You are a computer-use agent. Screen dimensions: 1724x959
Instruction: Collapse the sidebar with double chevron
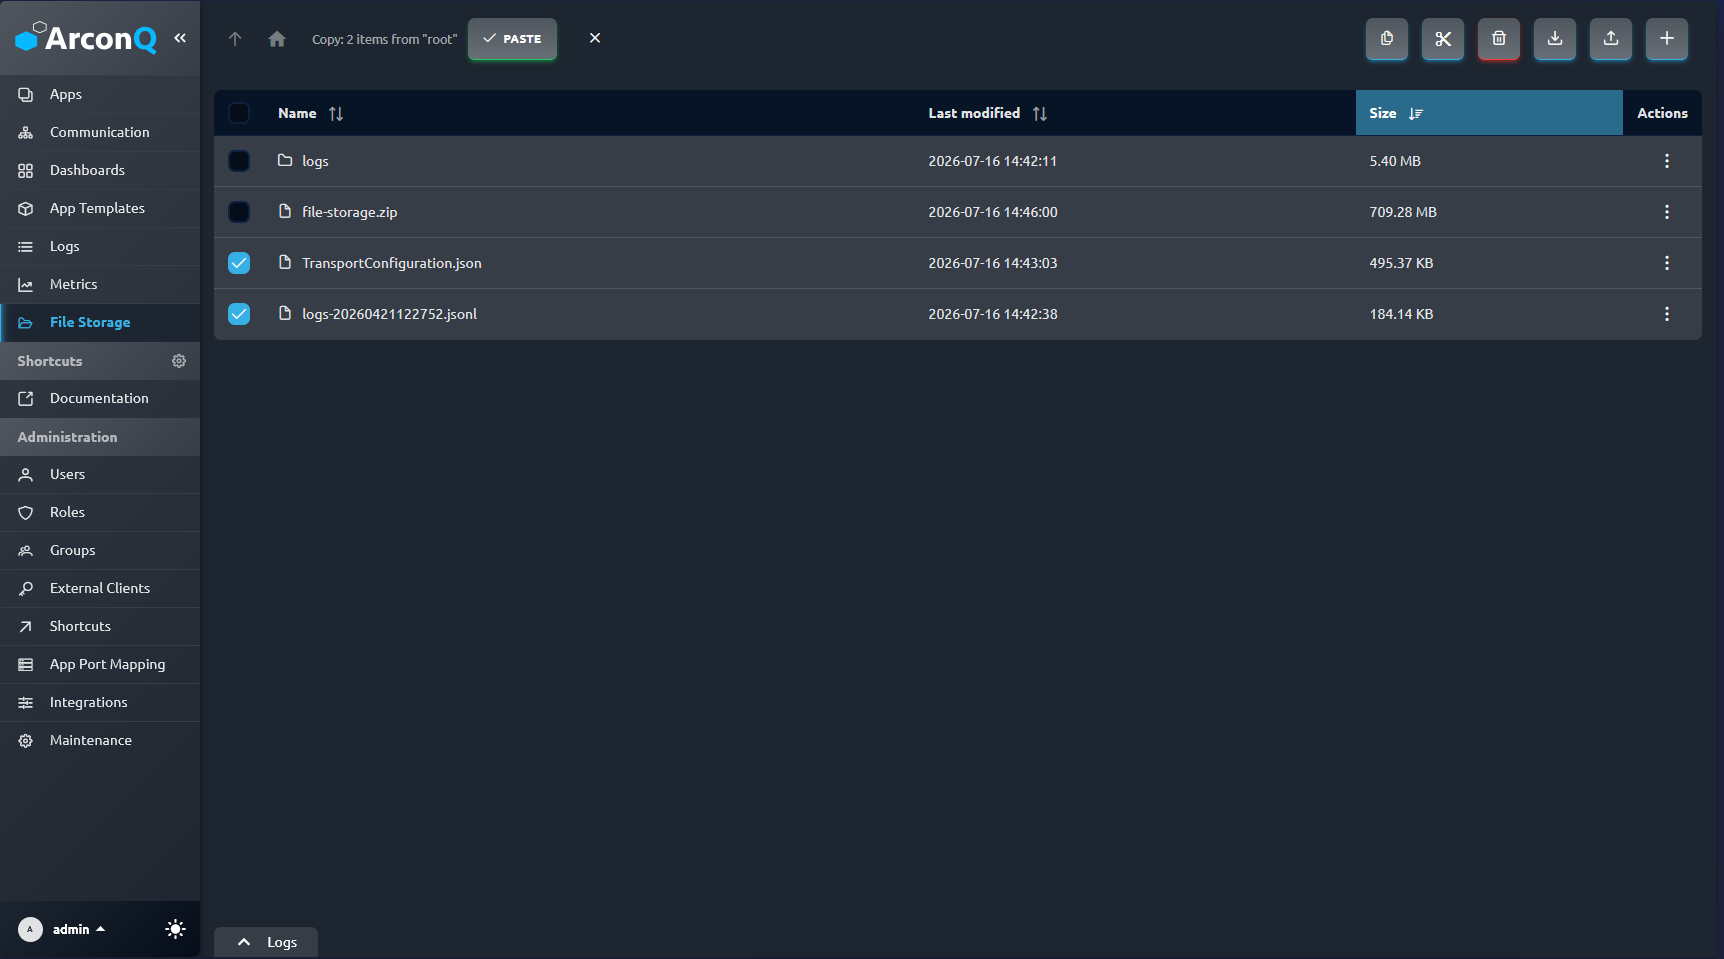(180, 38)
